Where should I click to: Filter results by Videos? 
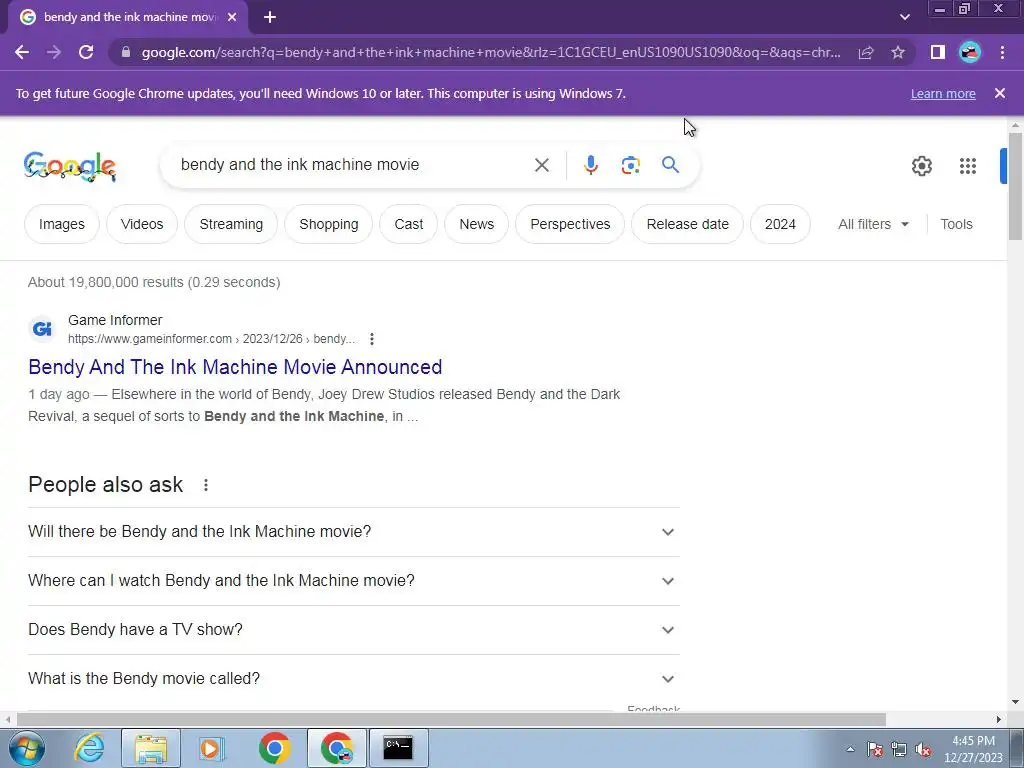click(142, 224)
